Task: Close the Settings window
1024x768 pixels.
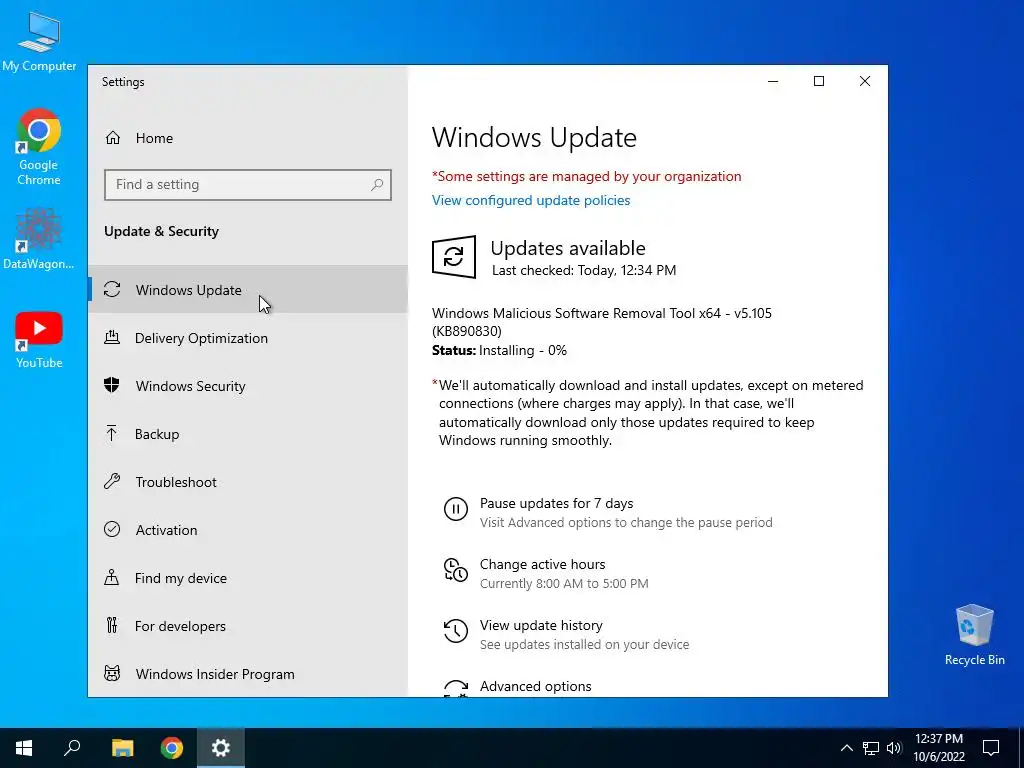Action: (x=865, y=81)
